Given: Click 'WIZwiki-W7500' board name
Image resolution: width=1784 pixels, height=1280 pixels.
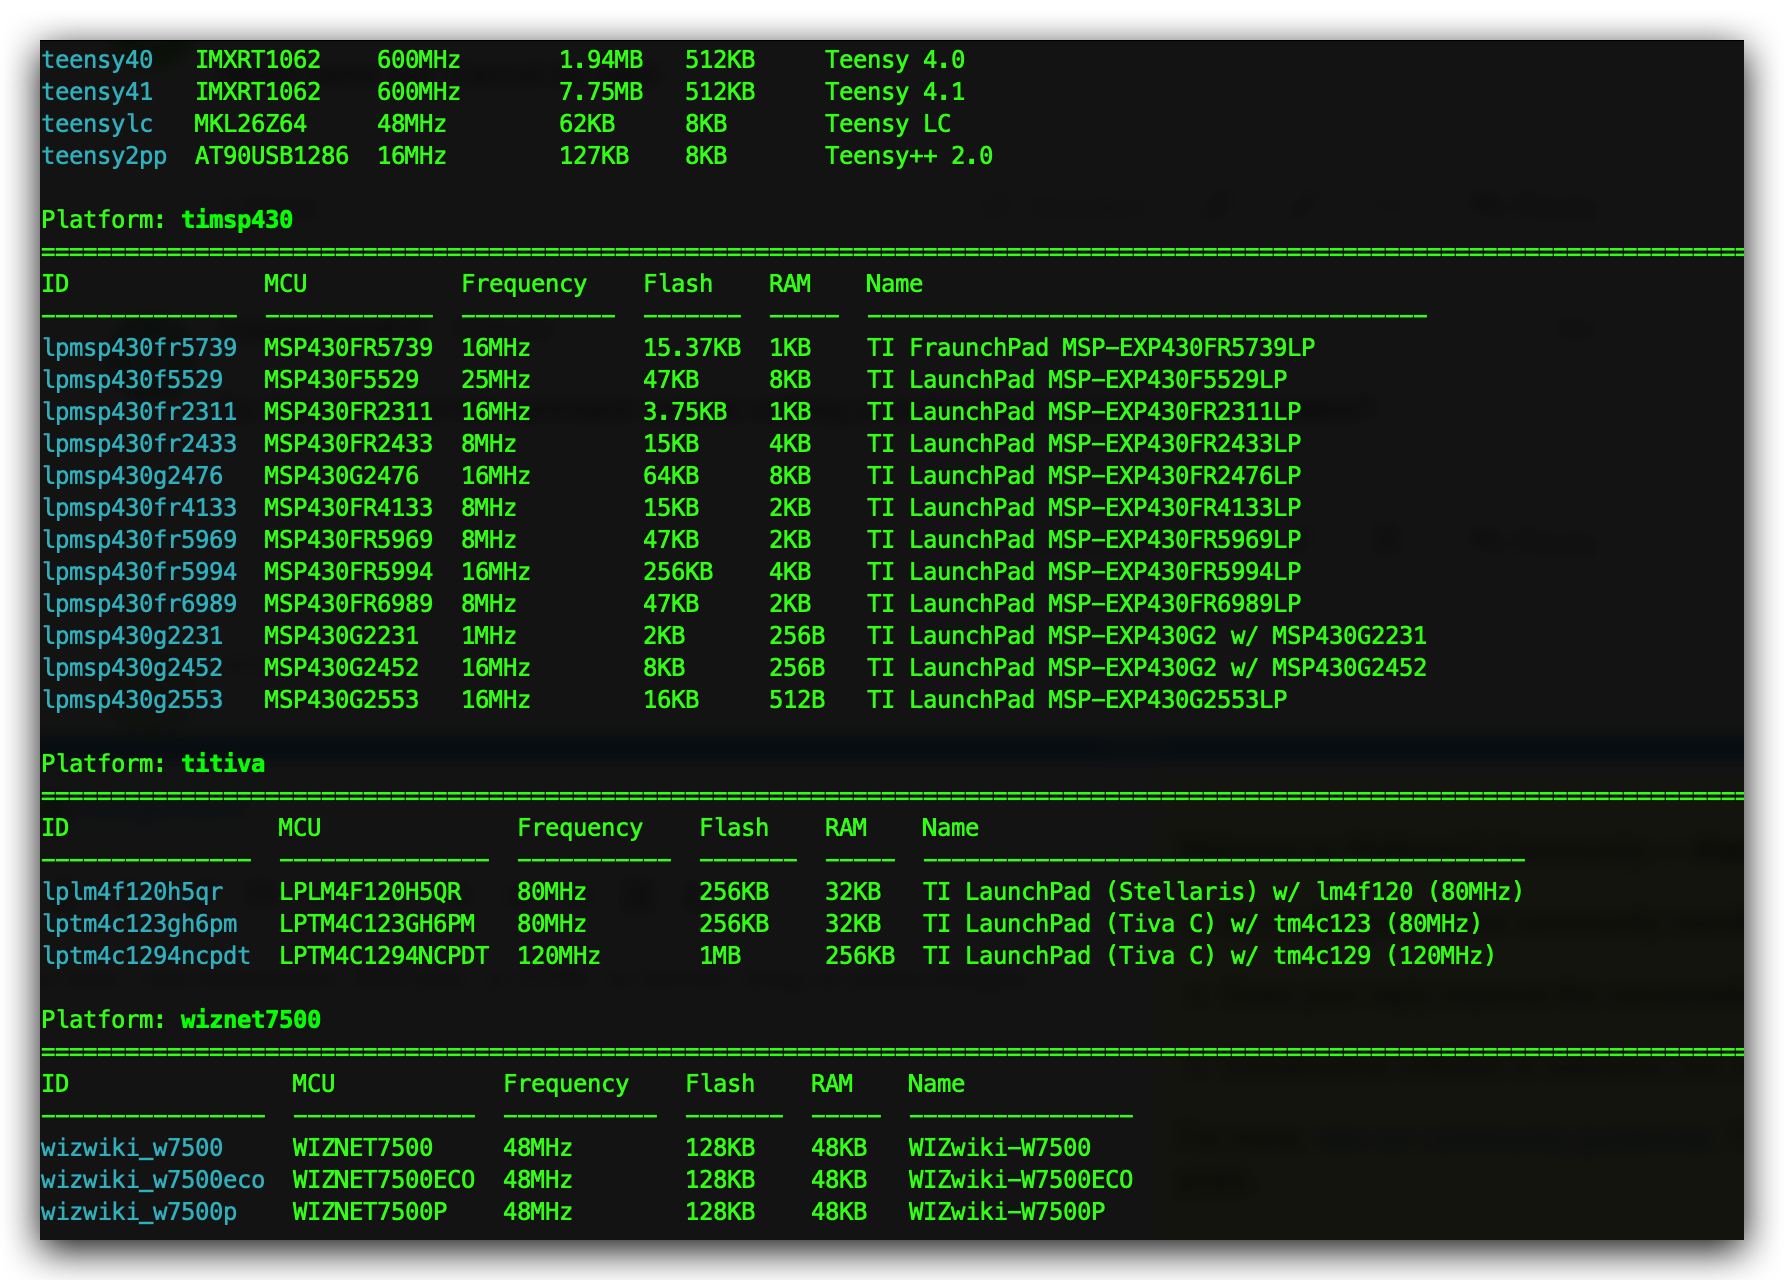Looking at the screenshot, I should (1000, 1148).
